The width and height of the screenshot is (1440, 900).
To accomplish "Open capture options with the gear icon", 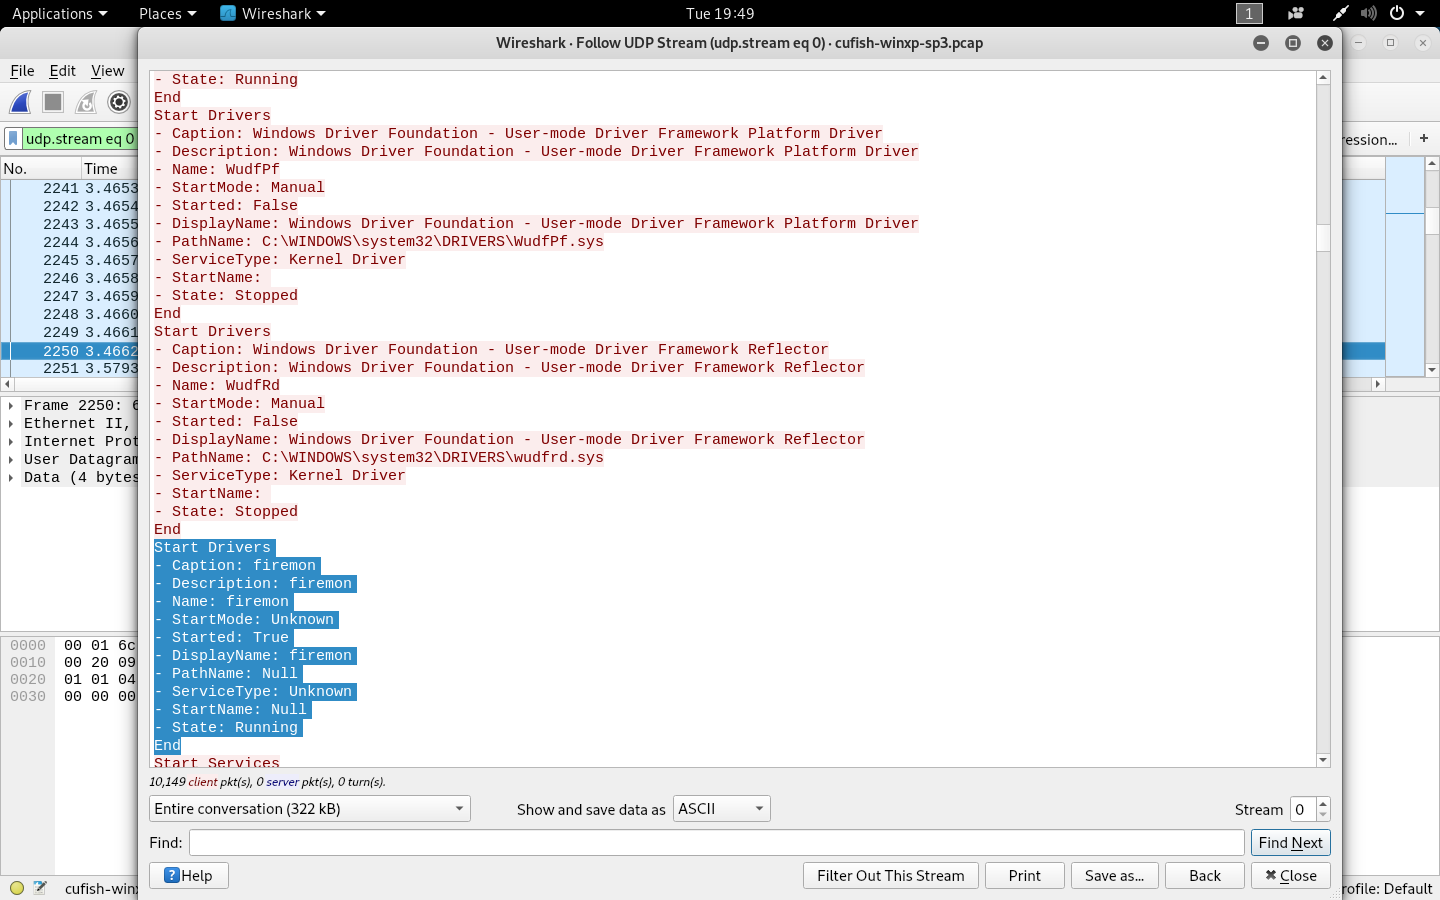I will 119,102.
